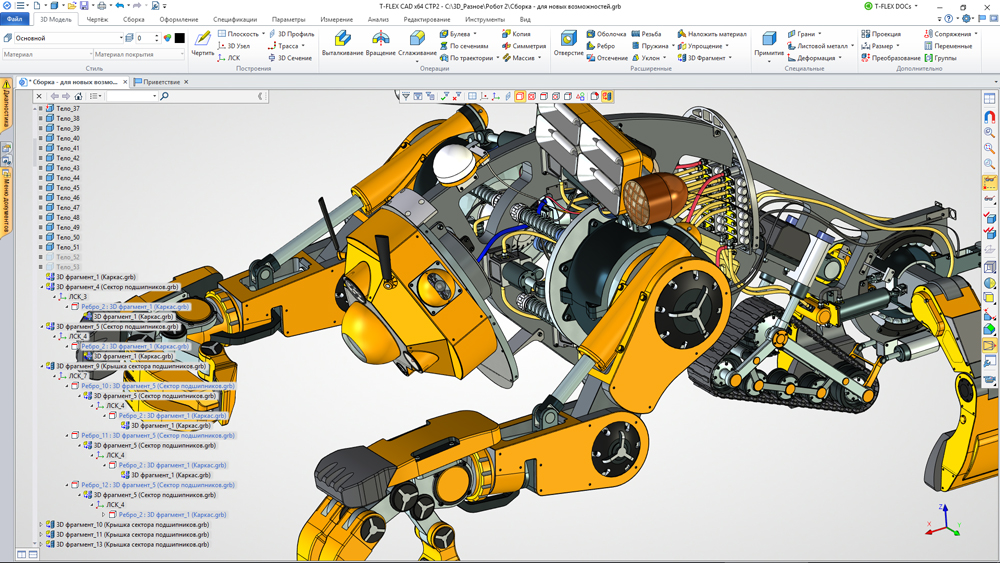The width and height of the screenshot is (1000, 563).
Task: Activate the Отверстие (Hole) tool
Action: coord(568,42)
